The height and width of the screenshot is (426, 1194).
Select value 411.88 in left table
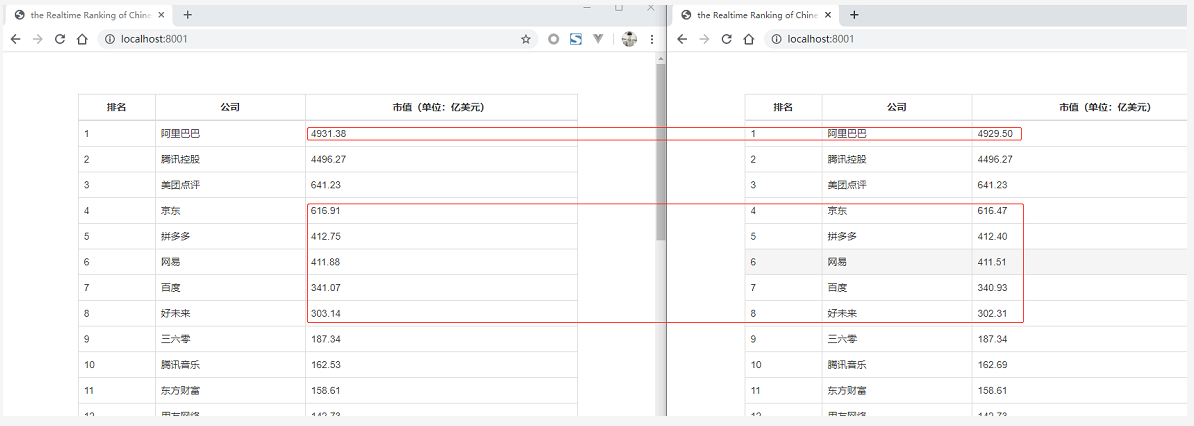(326, 262)
